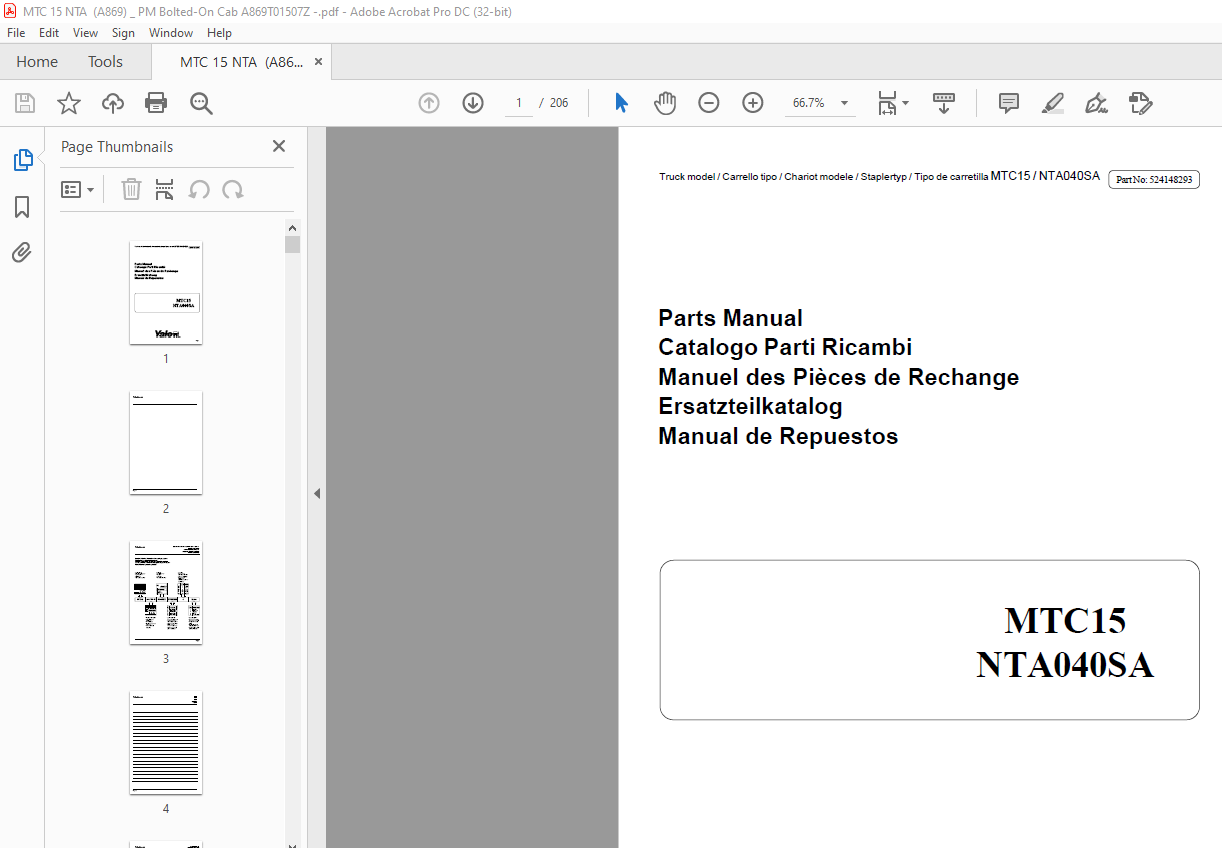Select the Highlight text pen tool
This screenshot has height=848, width=1222.
[1052, 103]
